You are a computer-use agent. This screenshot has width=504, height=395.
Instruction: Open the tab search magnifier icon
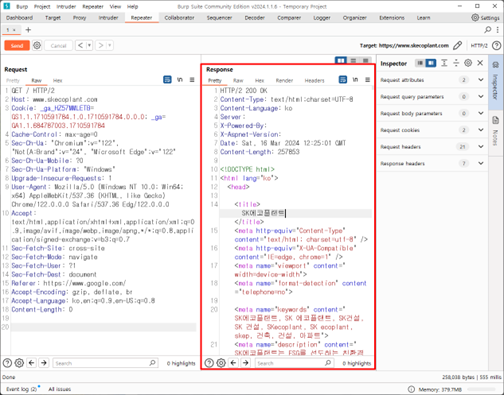[488, 30]
